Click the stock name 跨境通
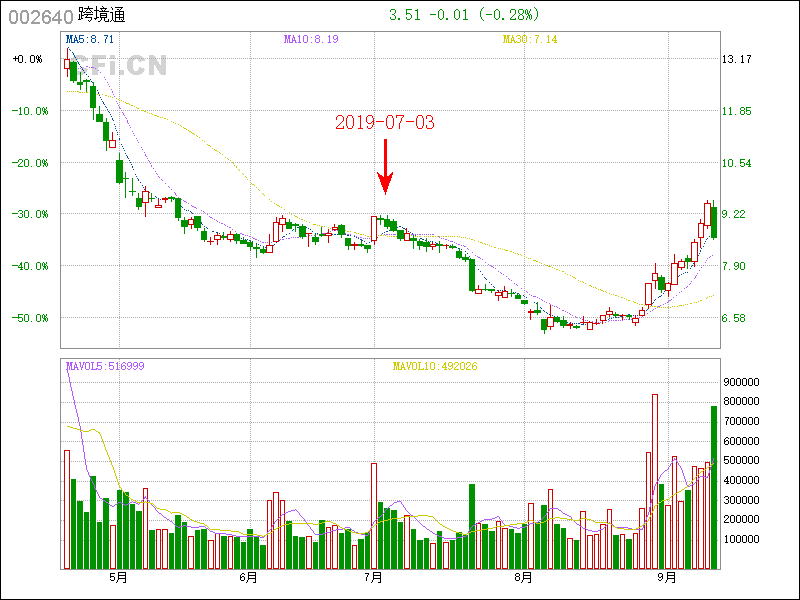800x600 pixels. (102, 16)
